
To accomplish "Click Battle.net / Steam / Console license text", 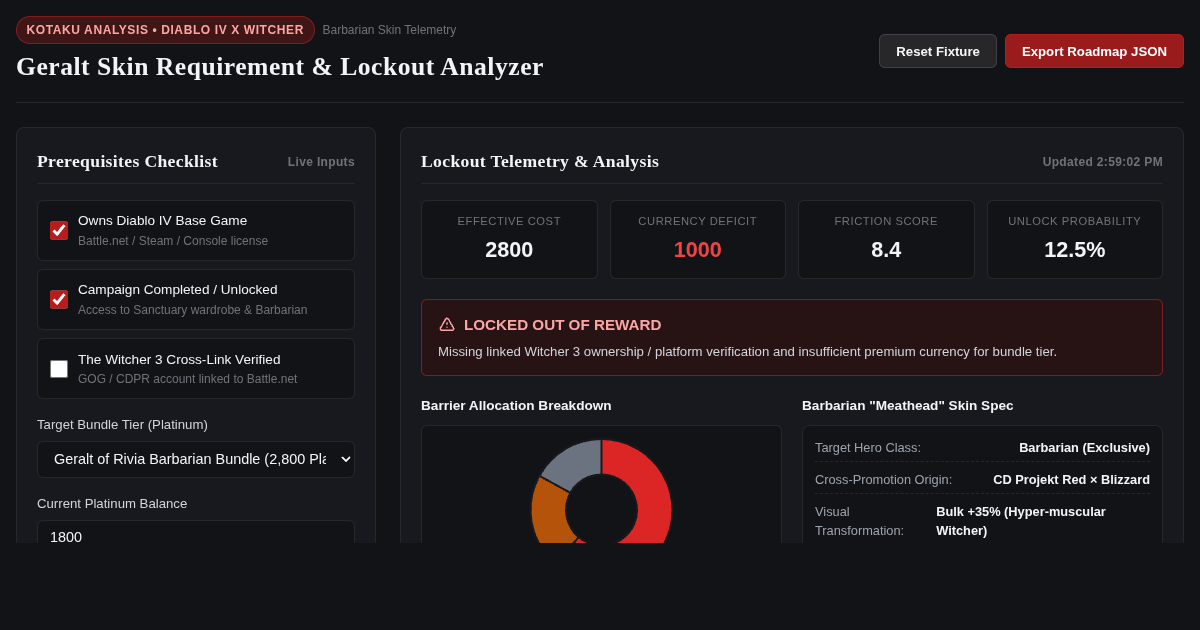I will (173, 241).
